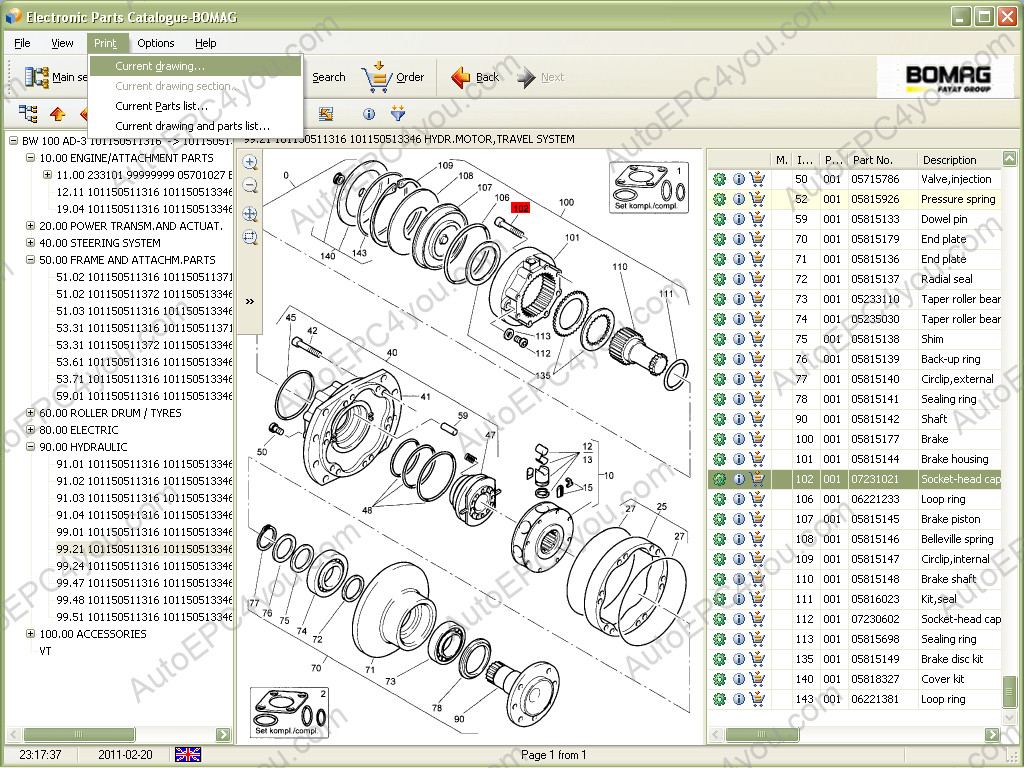Click the blue info icon in the second toolbar

tap(369, 114)
